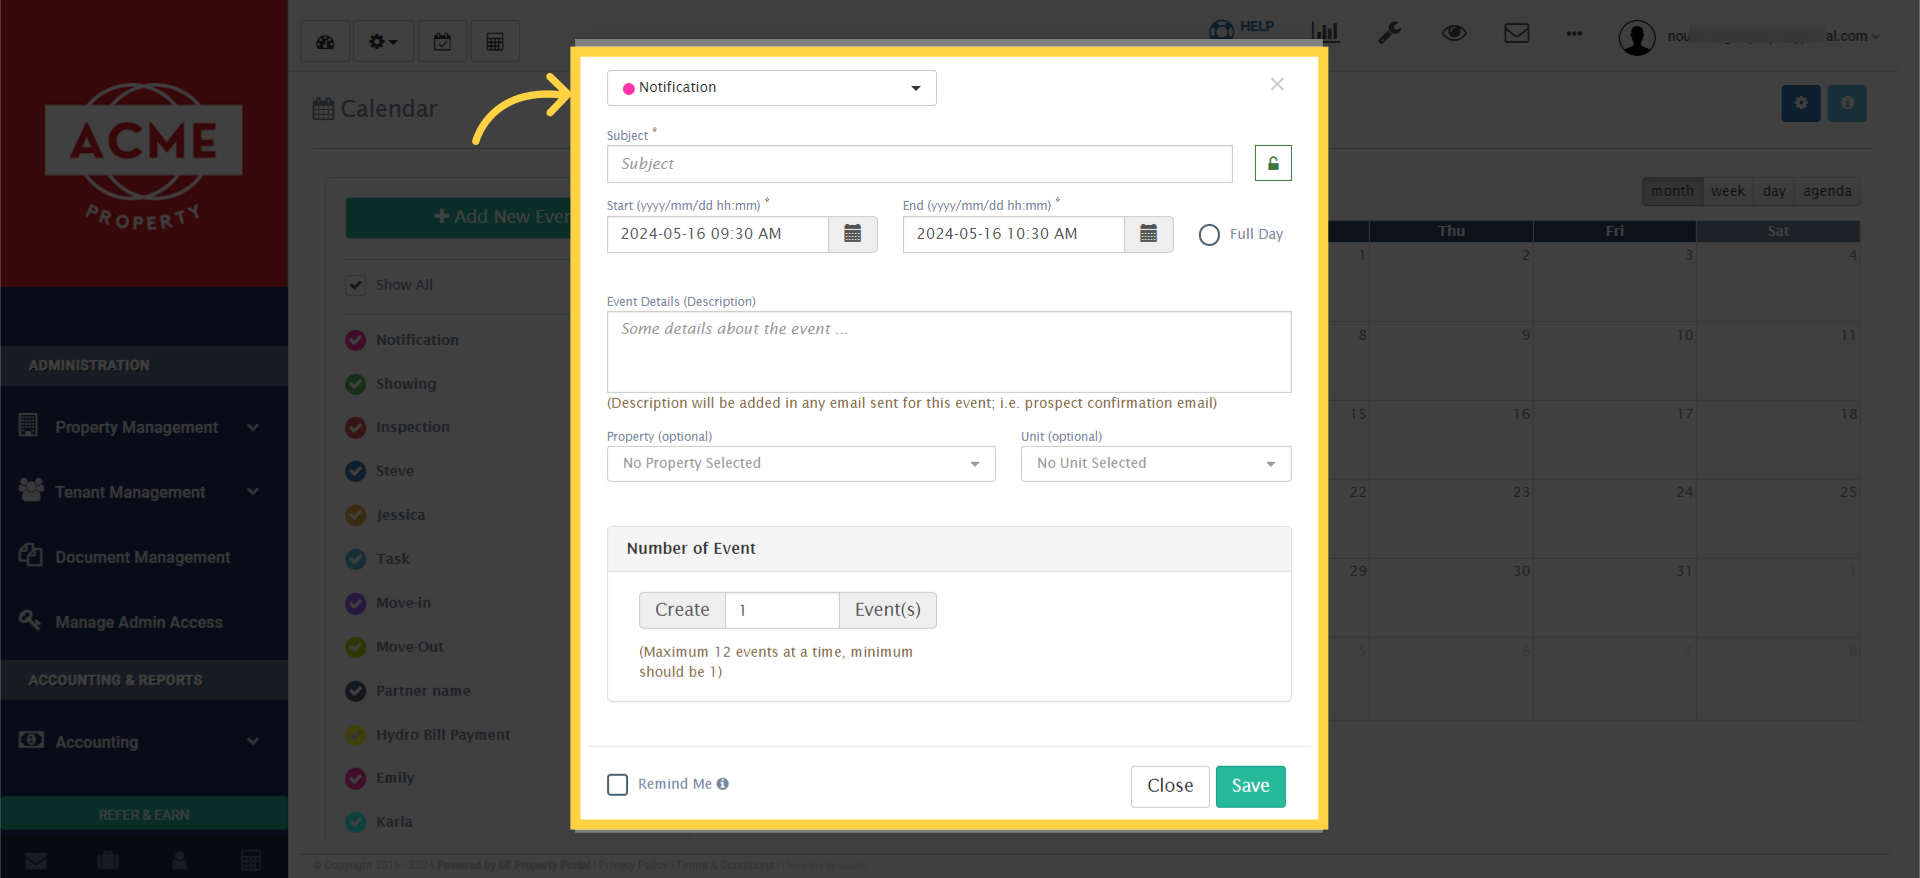
Task: Toggle the Emily calendar filter
Action: tap(356, 778)
